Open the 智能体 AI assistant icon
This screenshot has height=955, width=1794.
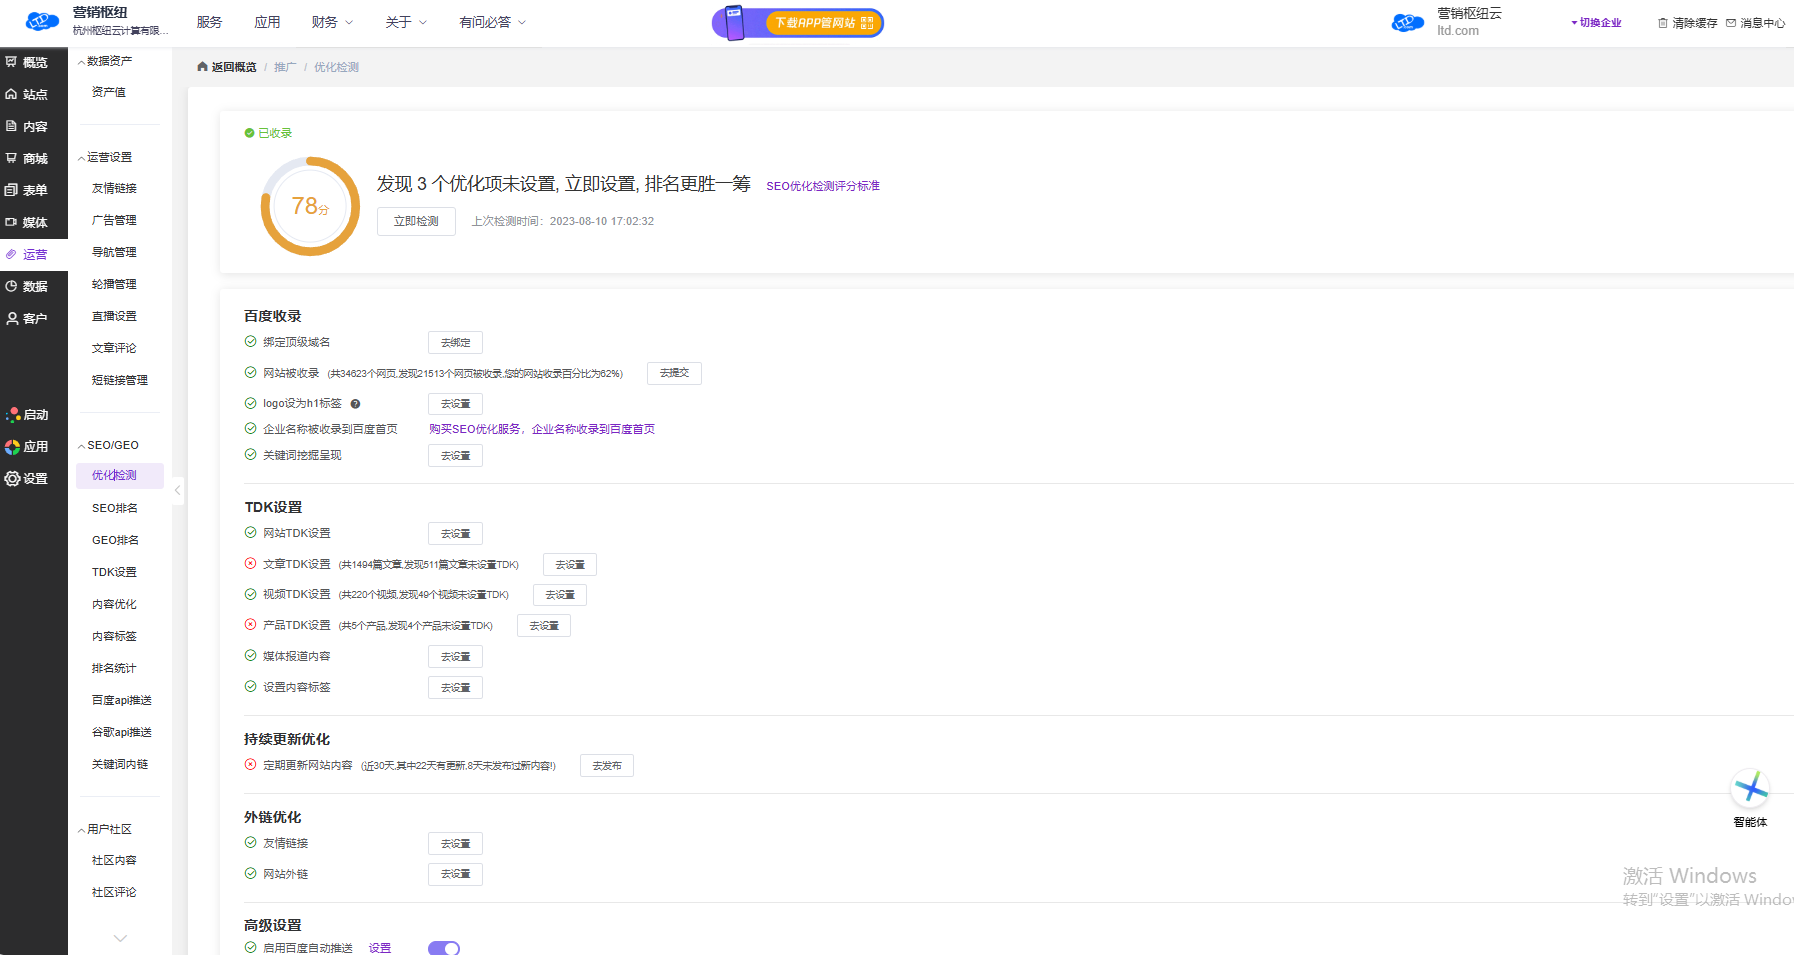coord(1750,790)
